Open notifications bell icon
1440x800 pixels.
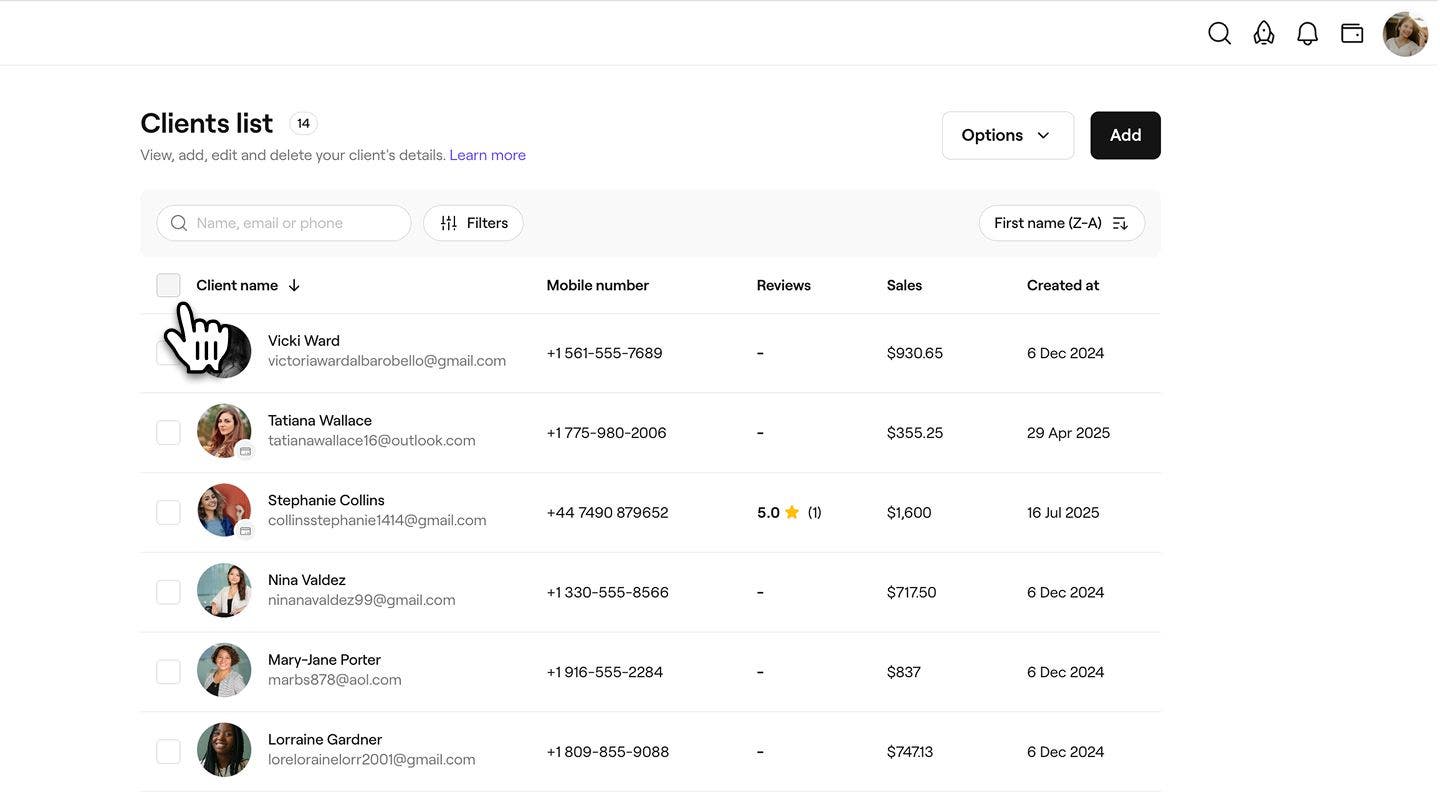click(1307, 33)
